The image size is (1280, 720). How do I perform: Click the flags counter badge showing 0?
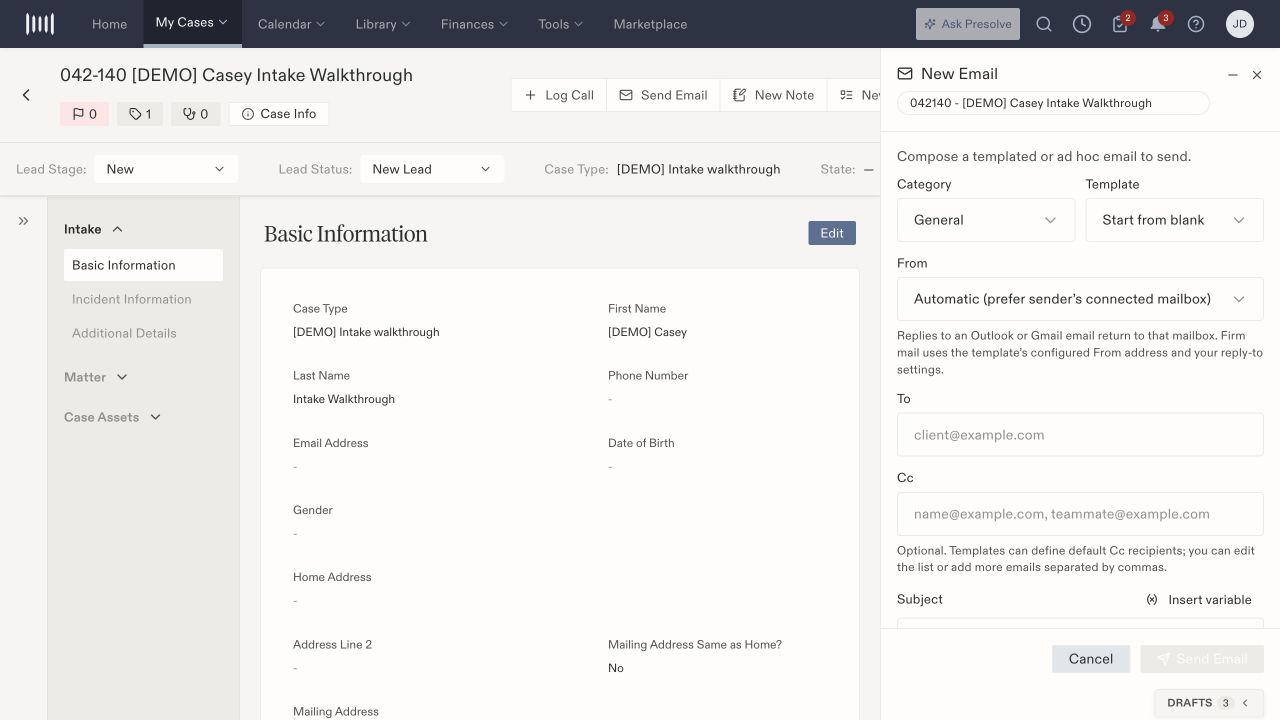(84, 114)
